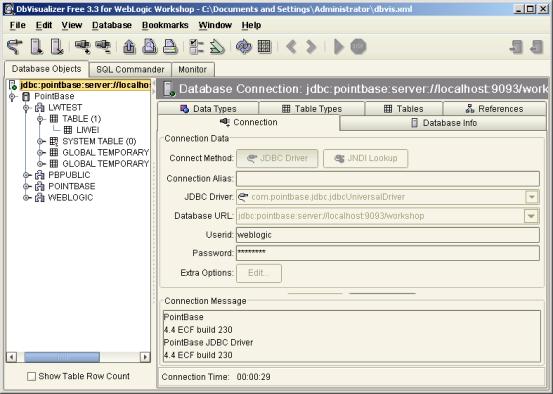
Task: Click the Userid field containing weblogic
Action: pos(388,235)
